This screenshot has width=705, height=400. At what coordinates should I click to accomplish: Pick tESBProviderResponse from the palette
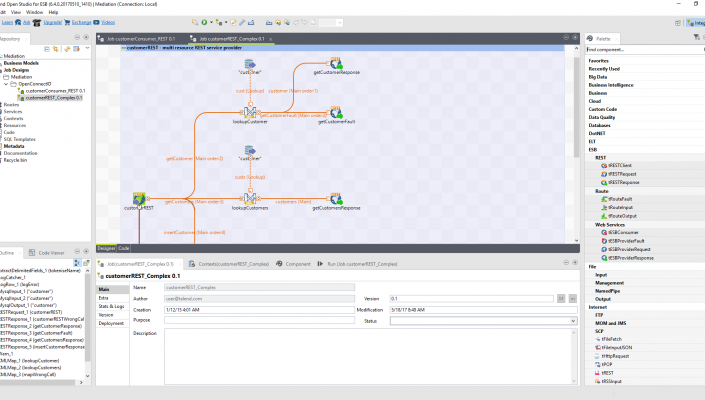pyautogui.click(x=631, y=258)
